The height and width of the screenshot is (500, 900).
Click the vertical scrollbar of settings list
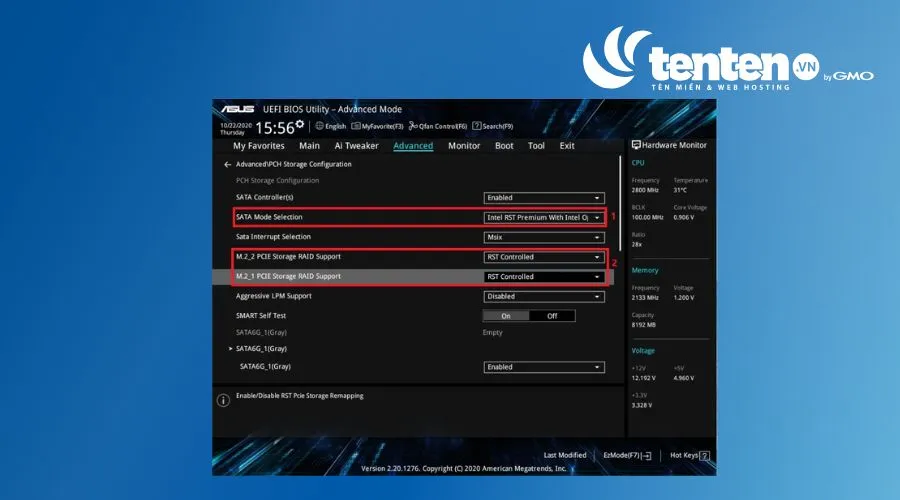(620, 191)
